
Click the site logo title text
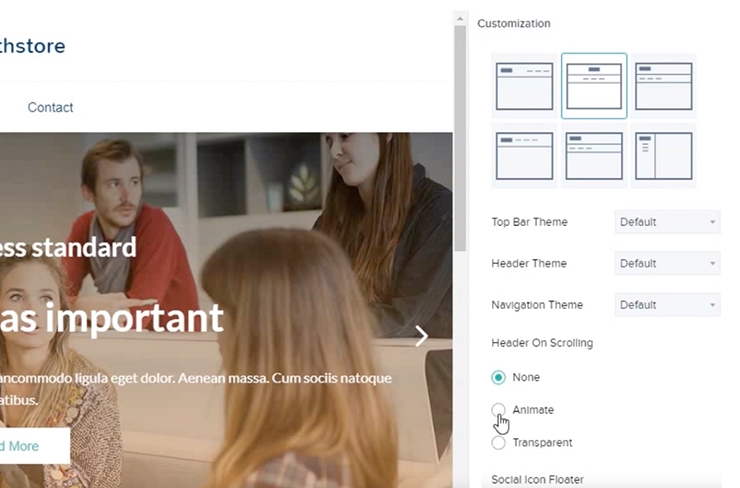pos(32,46)
